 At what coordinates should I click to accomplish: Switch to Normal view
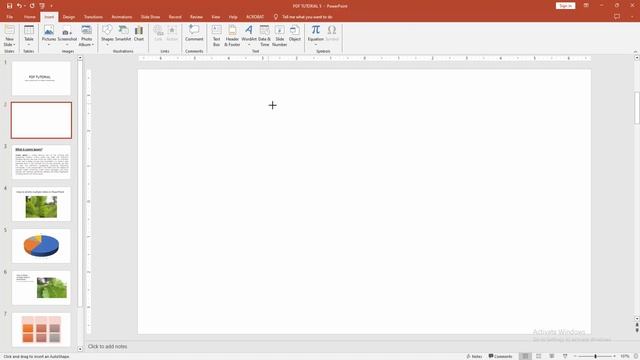pyautogui.click(x=525, y=356)
